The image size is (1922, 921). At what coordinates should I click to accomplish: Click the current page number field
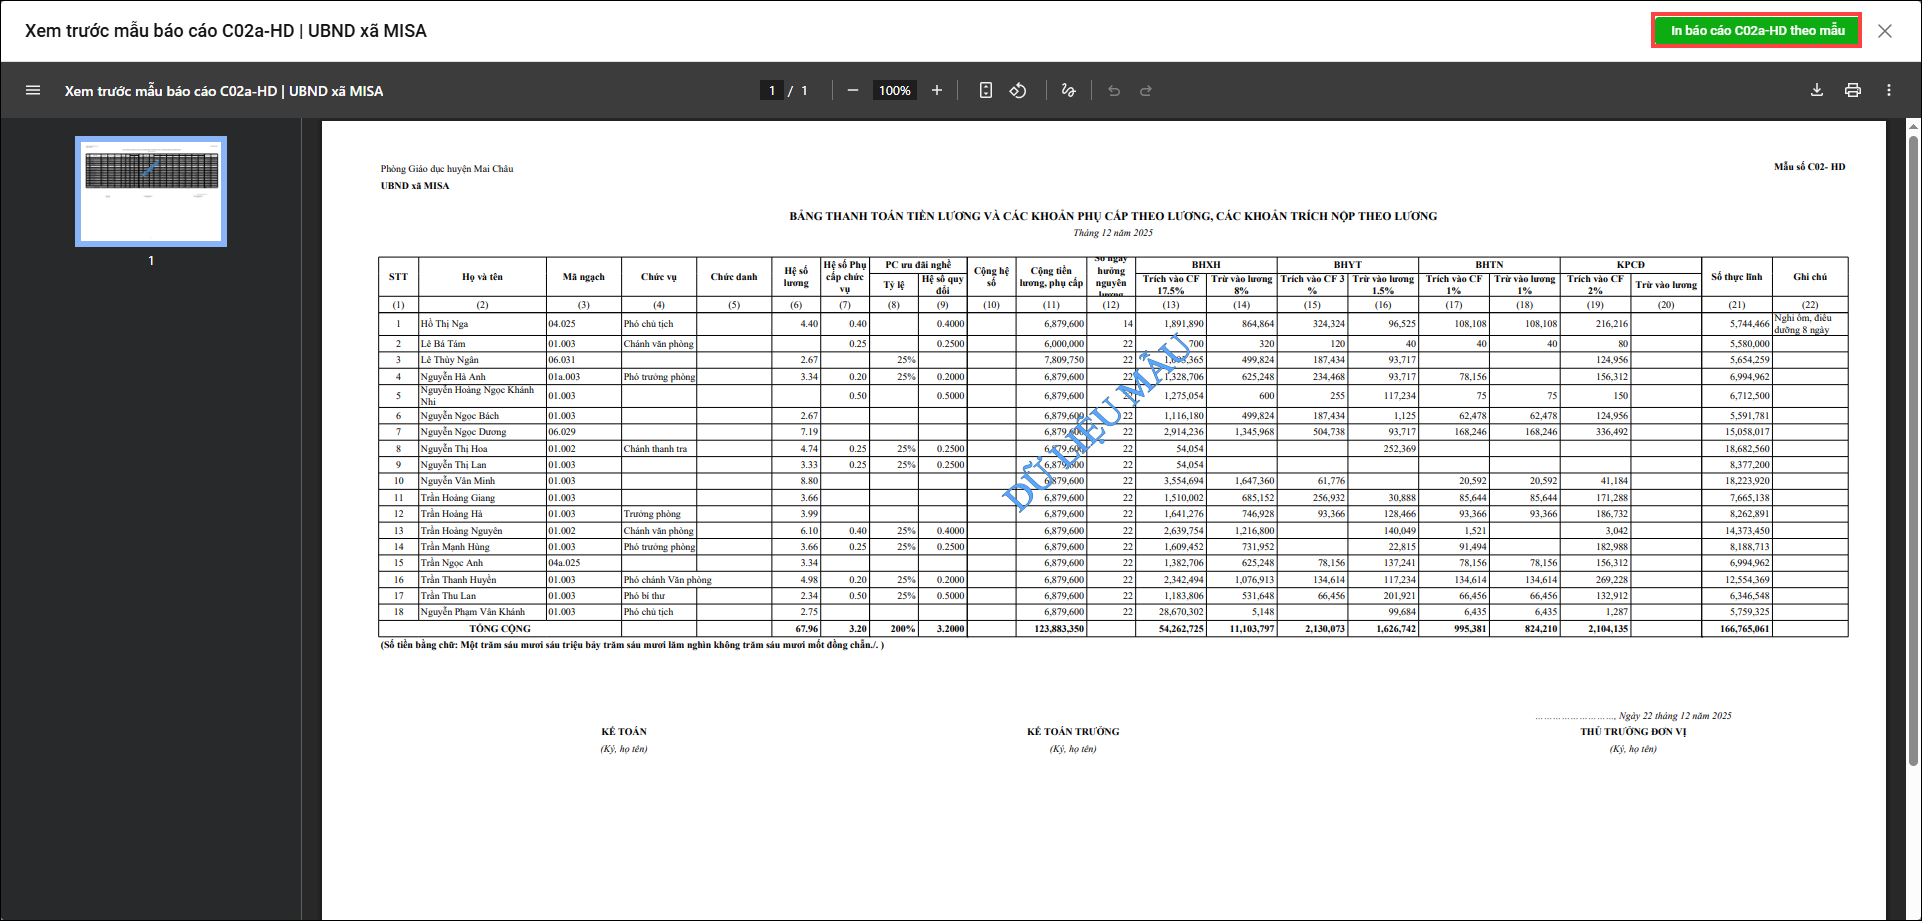[772, 91]
